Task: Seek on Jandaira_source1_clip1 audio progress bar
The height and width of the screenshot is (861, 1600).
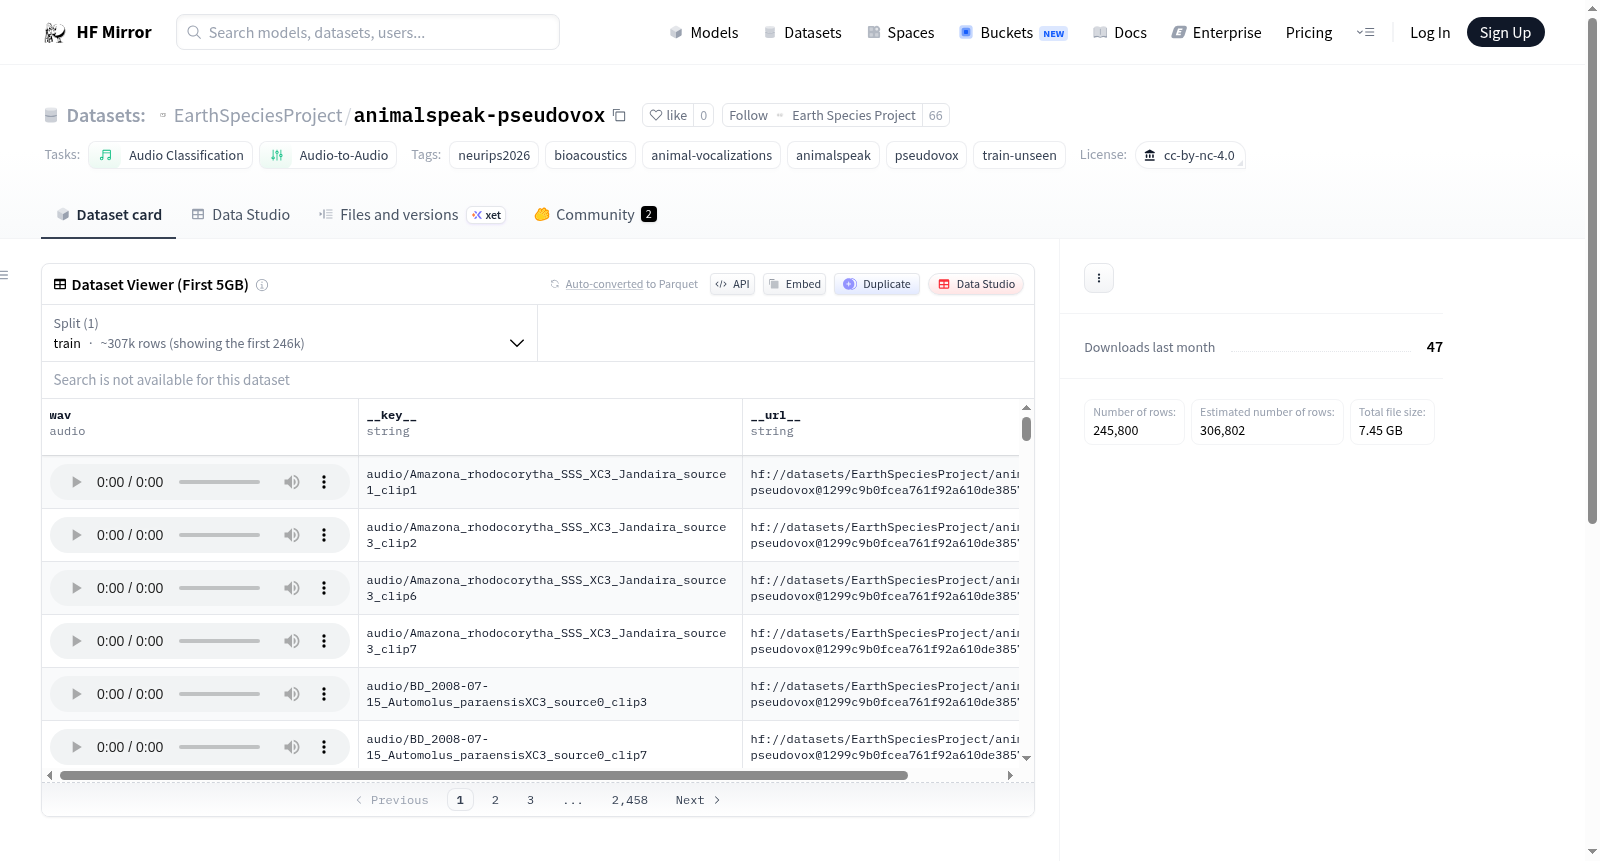Action: pos(219,482)
